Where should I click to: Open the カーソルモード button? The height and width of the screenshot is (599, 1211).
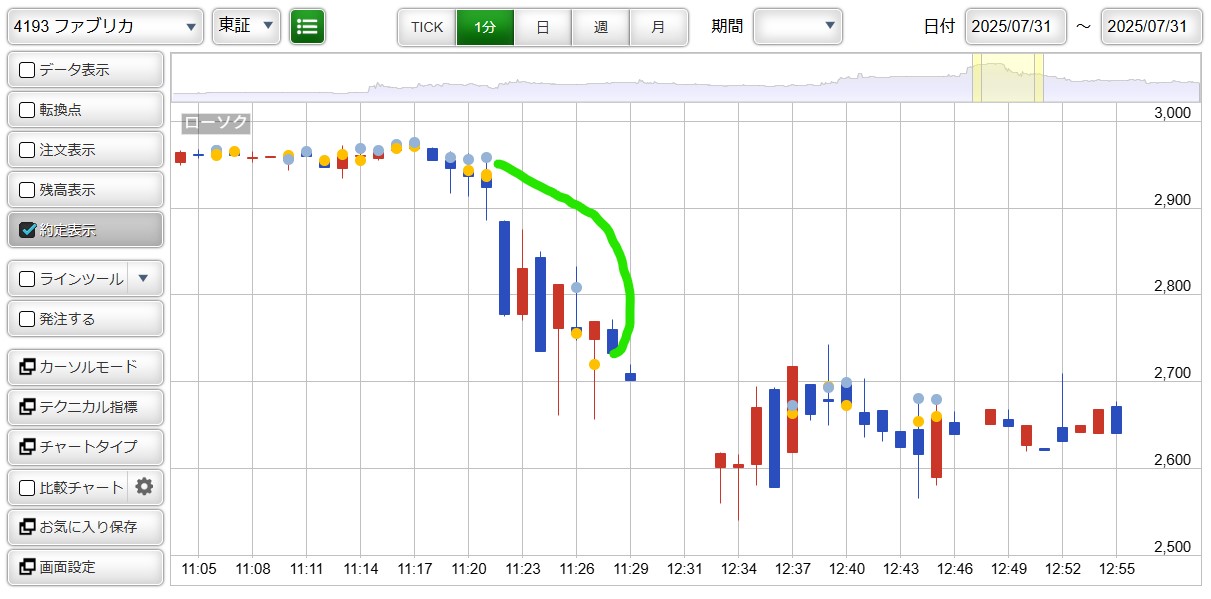[x=85, y=367]
